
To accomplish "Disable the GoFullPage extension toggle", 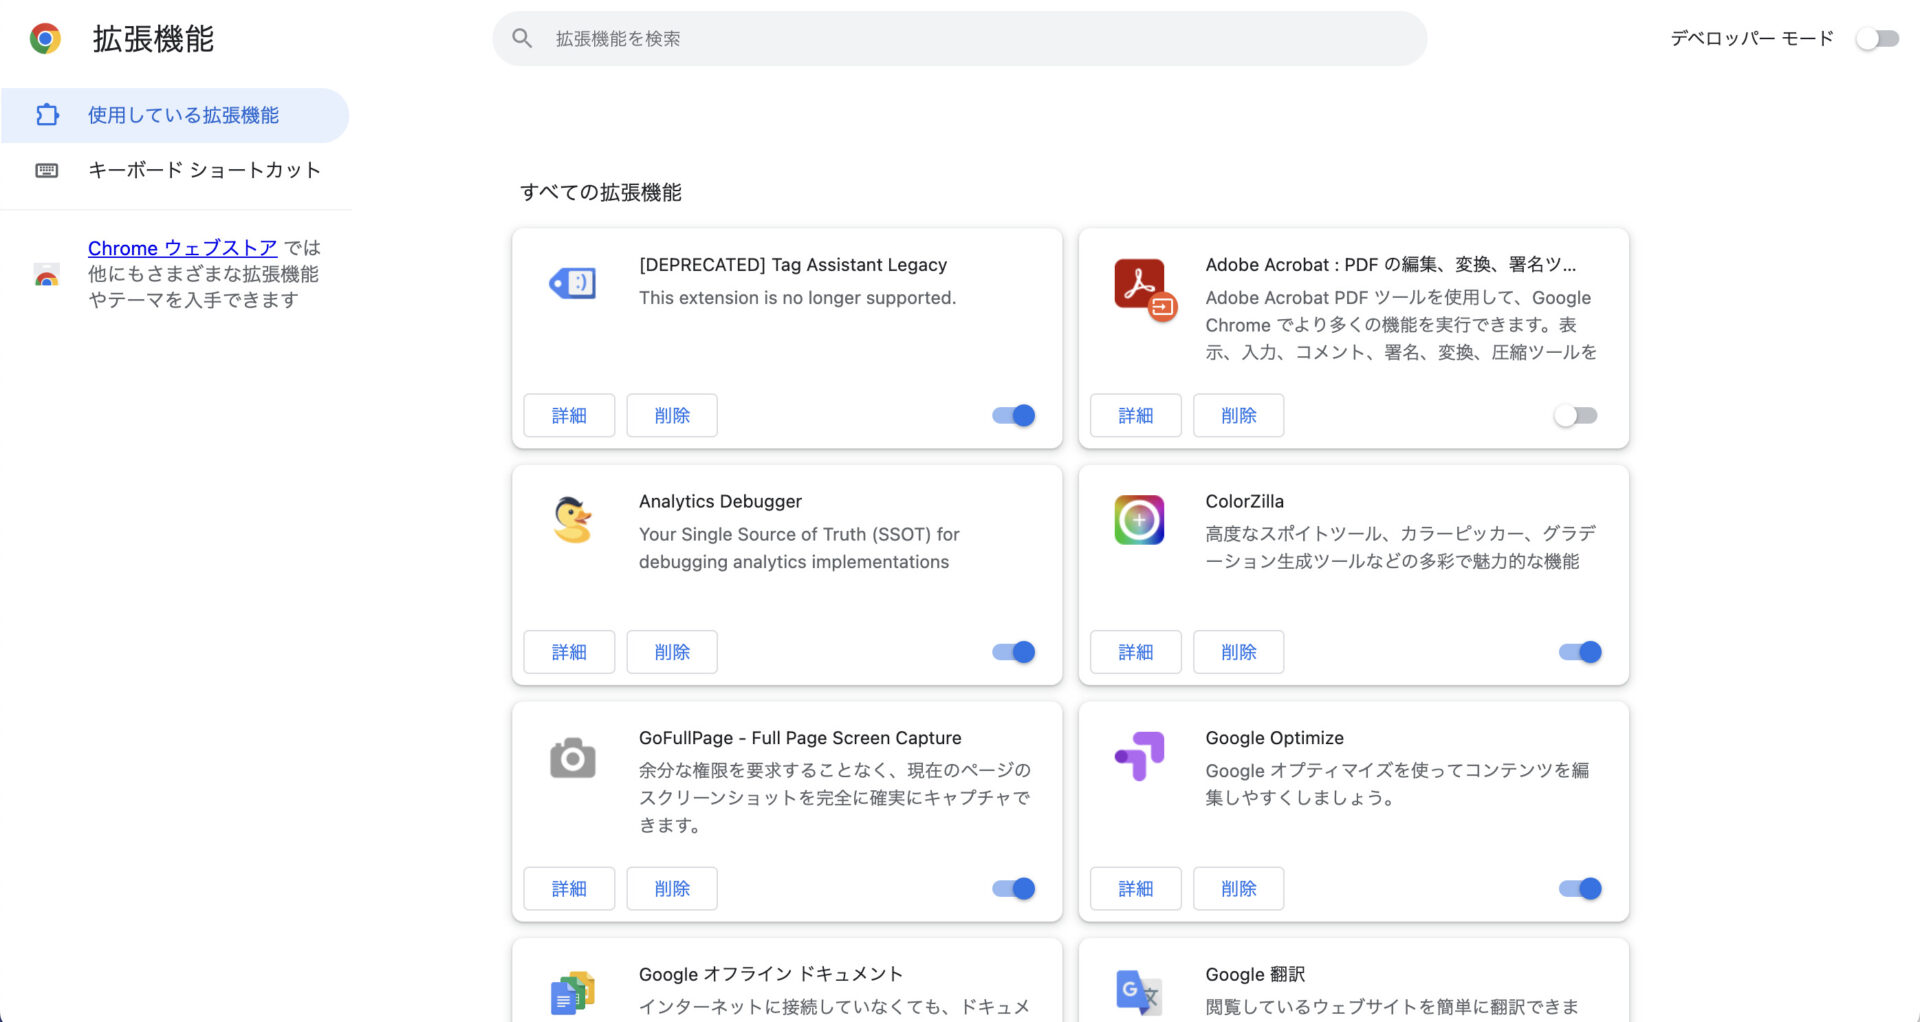I will [1014, 888].
